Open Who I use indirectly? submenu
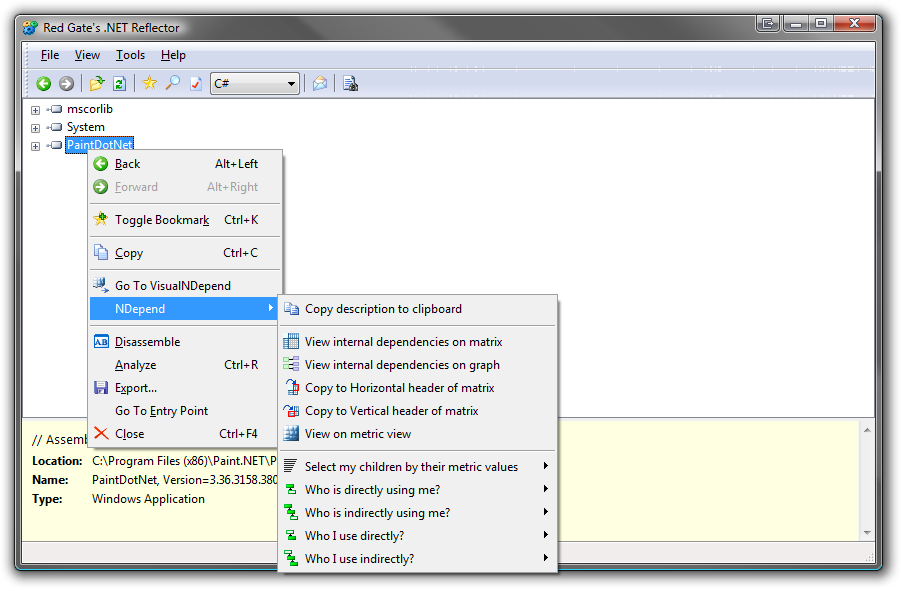Viewport: 901px width, 591px height. coord(418,559)
